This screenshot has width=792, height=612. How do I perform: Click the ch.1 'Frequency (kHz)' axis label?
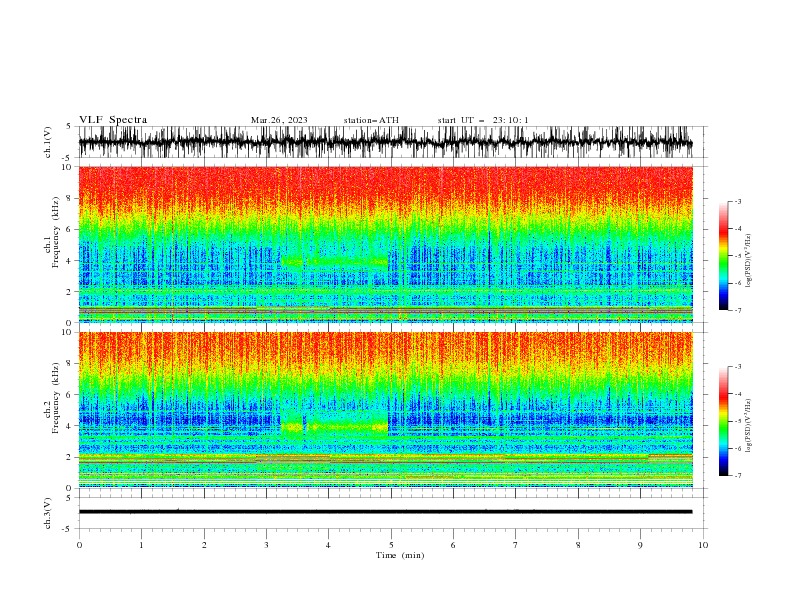(56, 232)
